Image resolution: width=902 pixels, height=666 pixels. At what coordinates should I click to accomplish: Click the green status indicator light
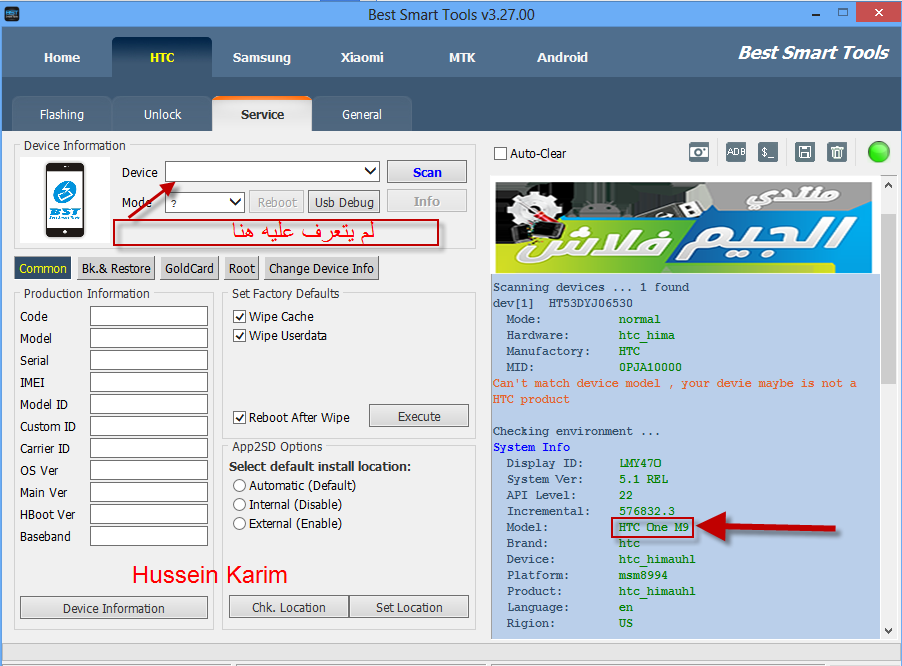[x=878, y=152]
